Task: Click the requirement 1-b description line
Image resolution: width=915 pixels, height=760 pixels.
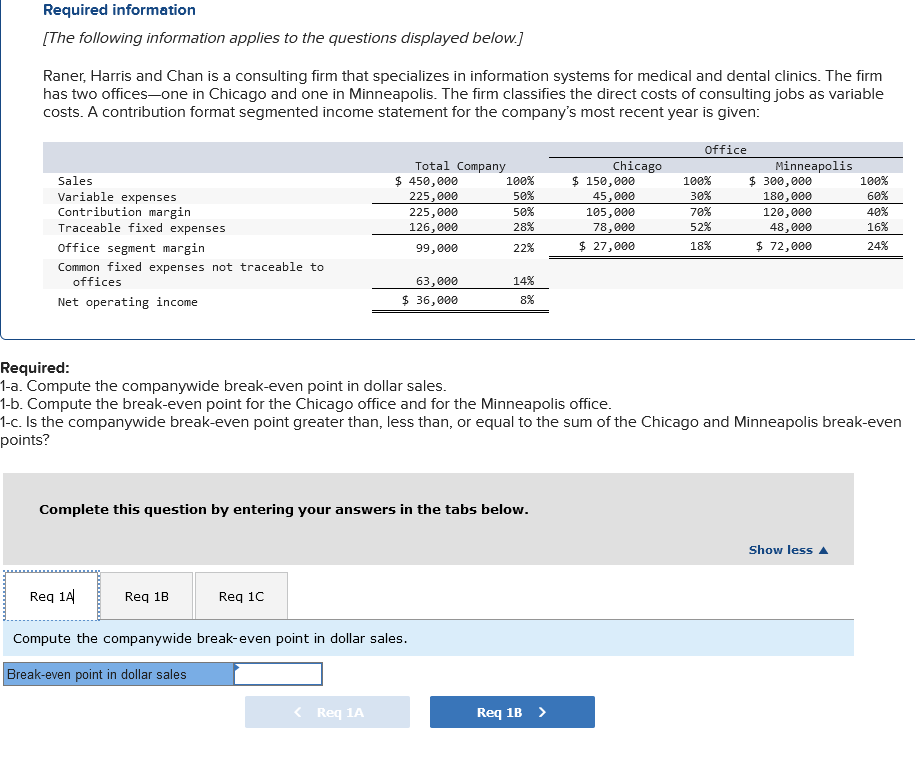Action: [306, 404]
